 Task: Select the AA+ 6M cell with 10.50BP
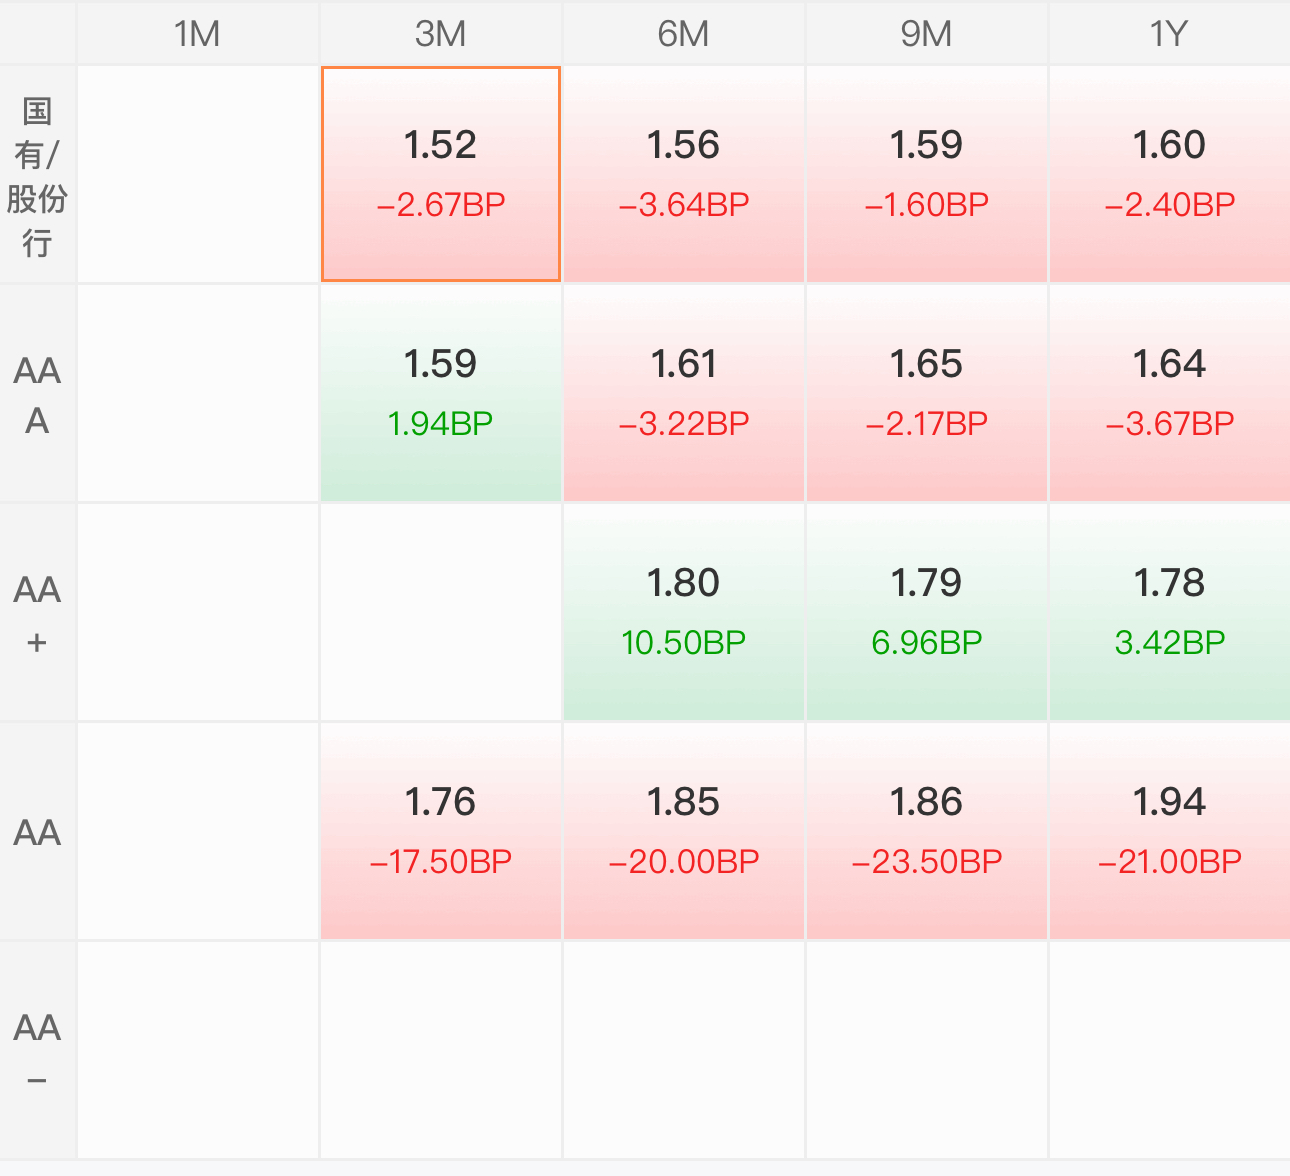pyautogui.click(x=684, y=612)
